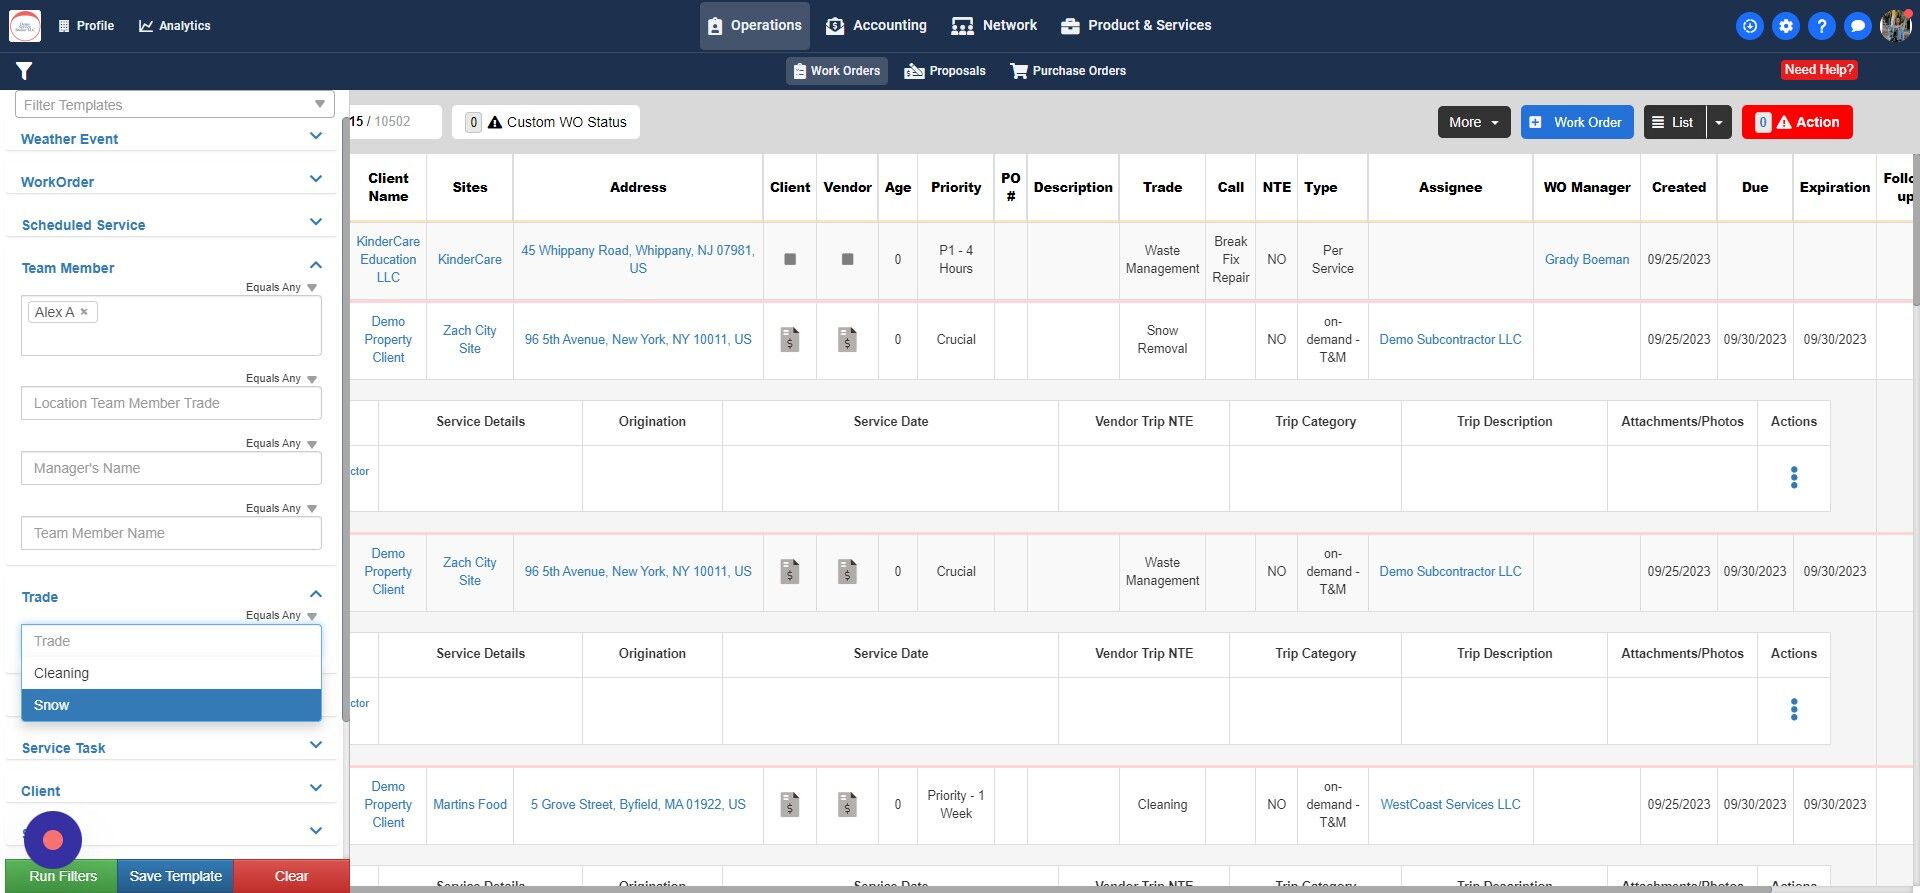This screenshot has height=893, width=1920.
Task: Switch to List view button
Action: (1675, 122)
